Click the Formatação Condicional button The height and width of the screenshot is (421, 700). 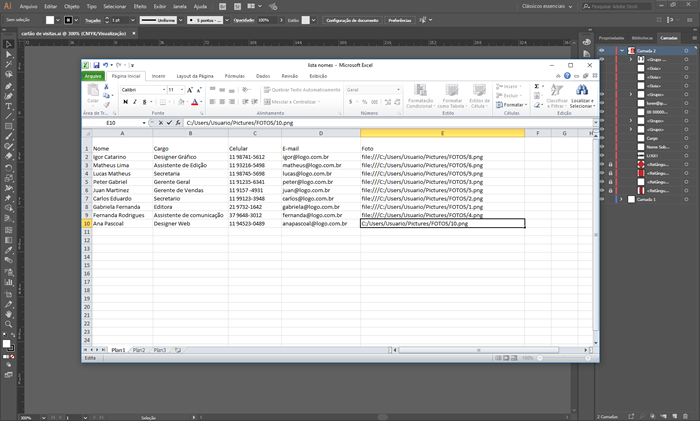tap(420, 96)
